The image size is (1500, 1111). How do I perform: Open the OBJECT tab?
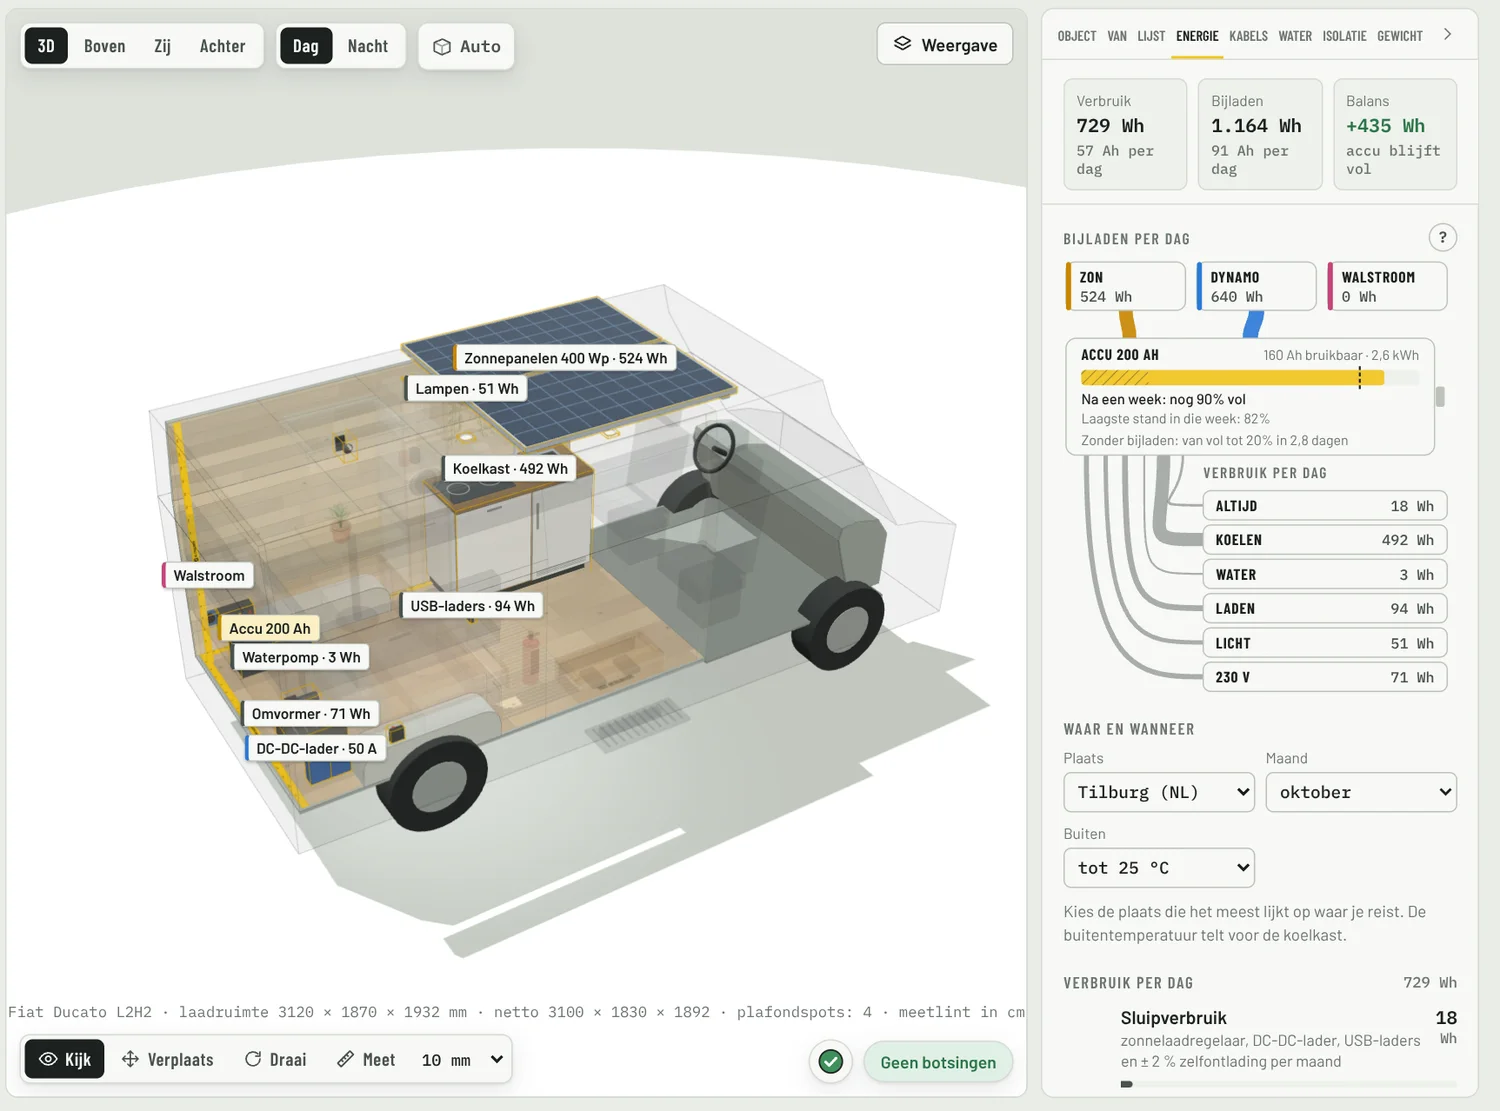point(1077,36)
